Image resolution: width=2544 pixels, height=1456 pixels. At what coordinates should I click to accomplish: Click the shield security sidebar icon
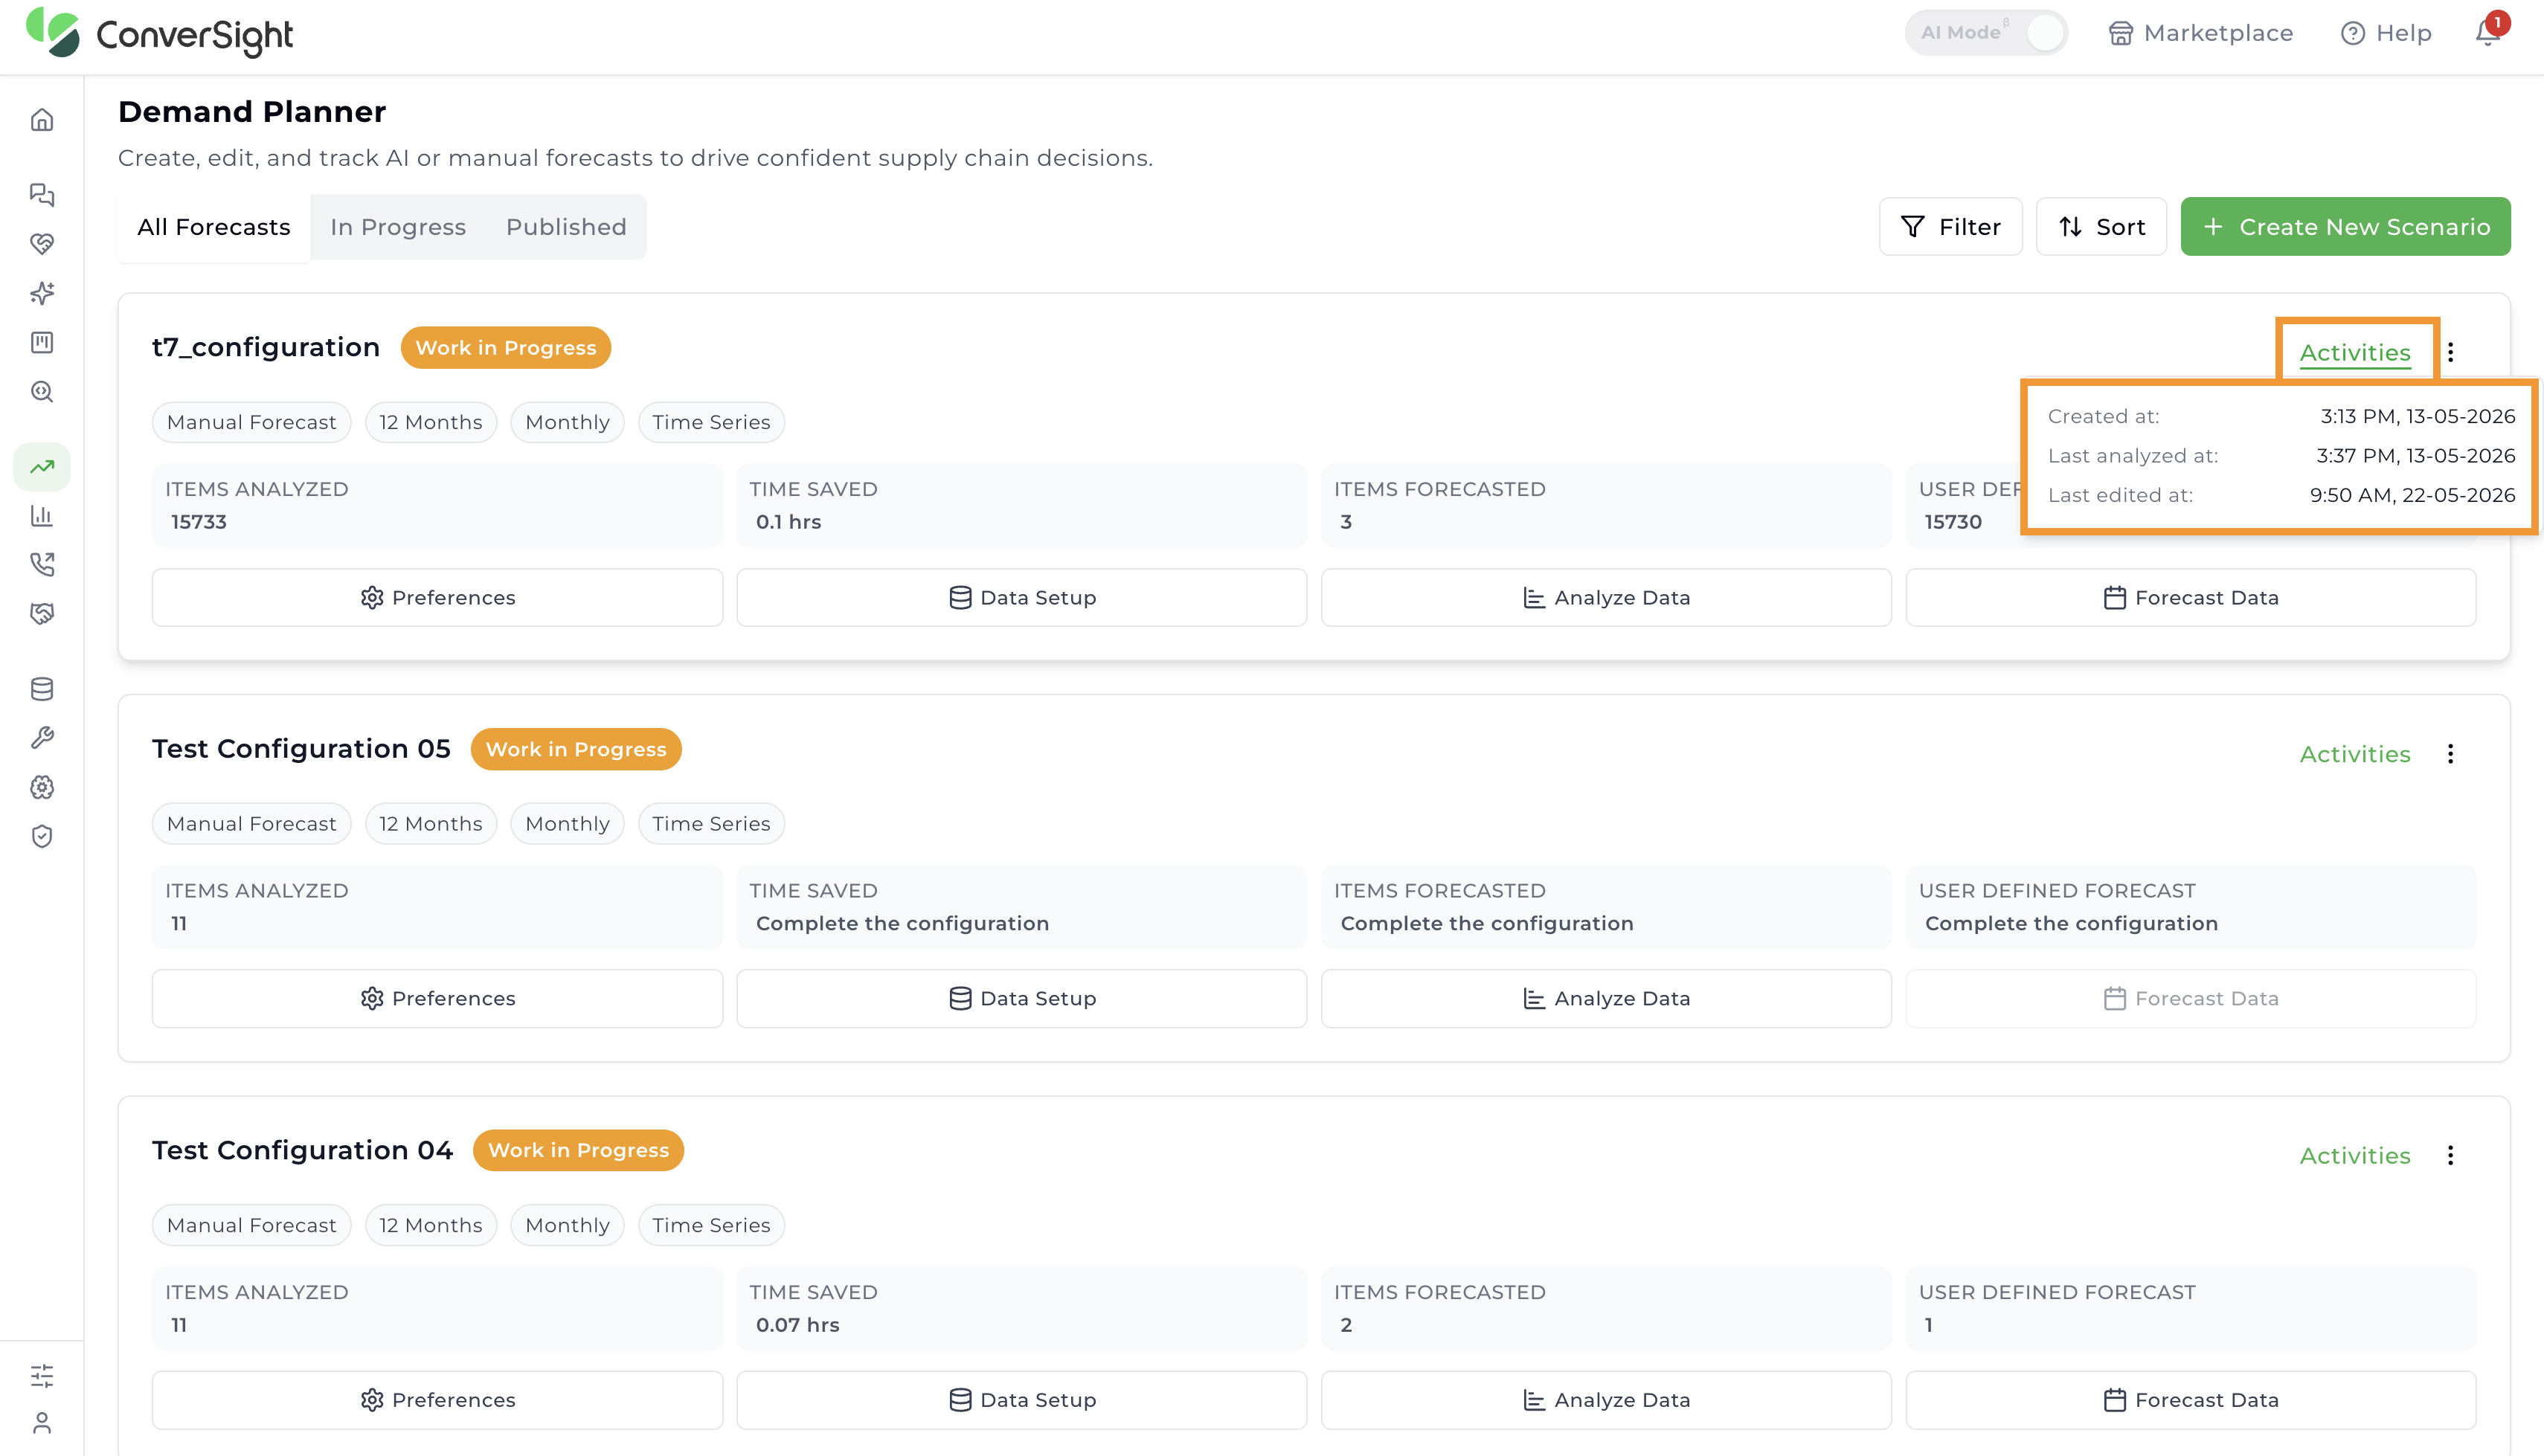pos(42,836)
